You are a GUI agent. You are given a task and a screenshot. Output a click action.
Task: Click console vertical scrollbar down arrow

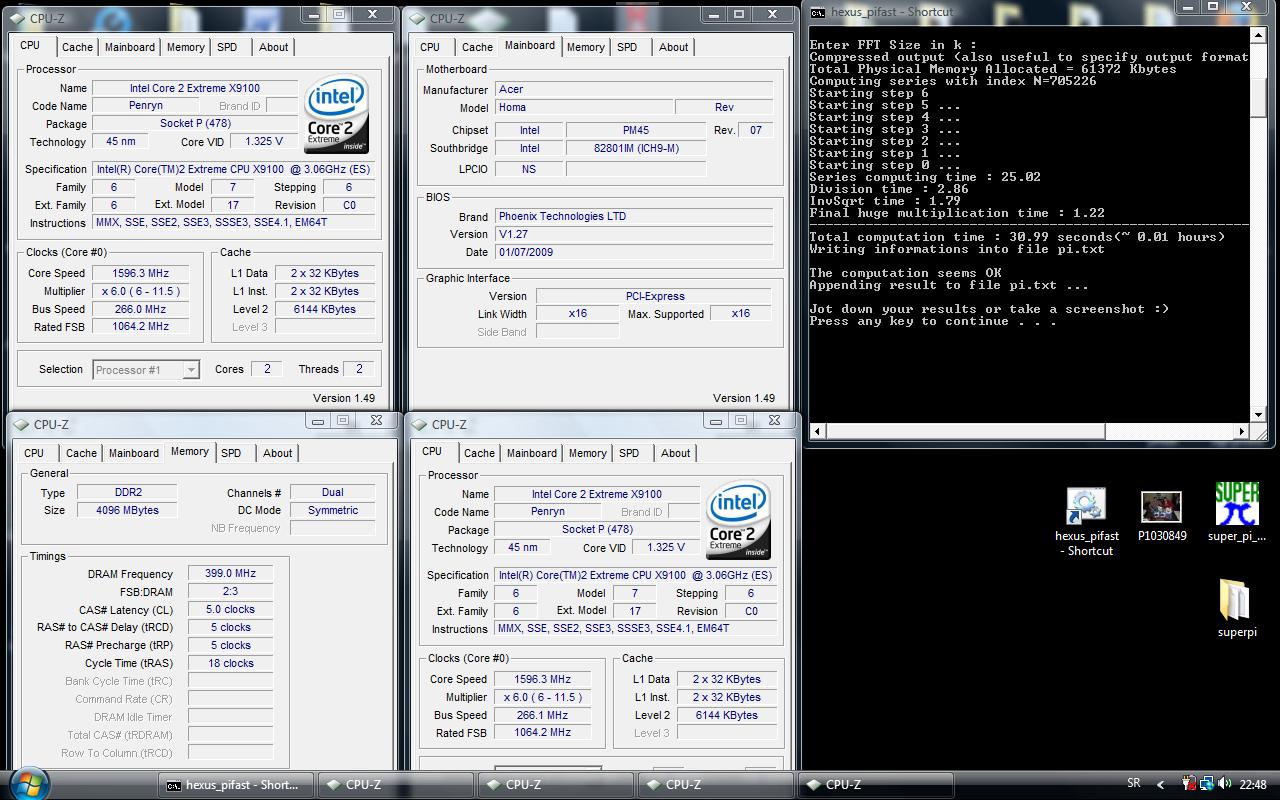tap(1260, 415)
